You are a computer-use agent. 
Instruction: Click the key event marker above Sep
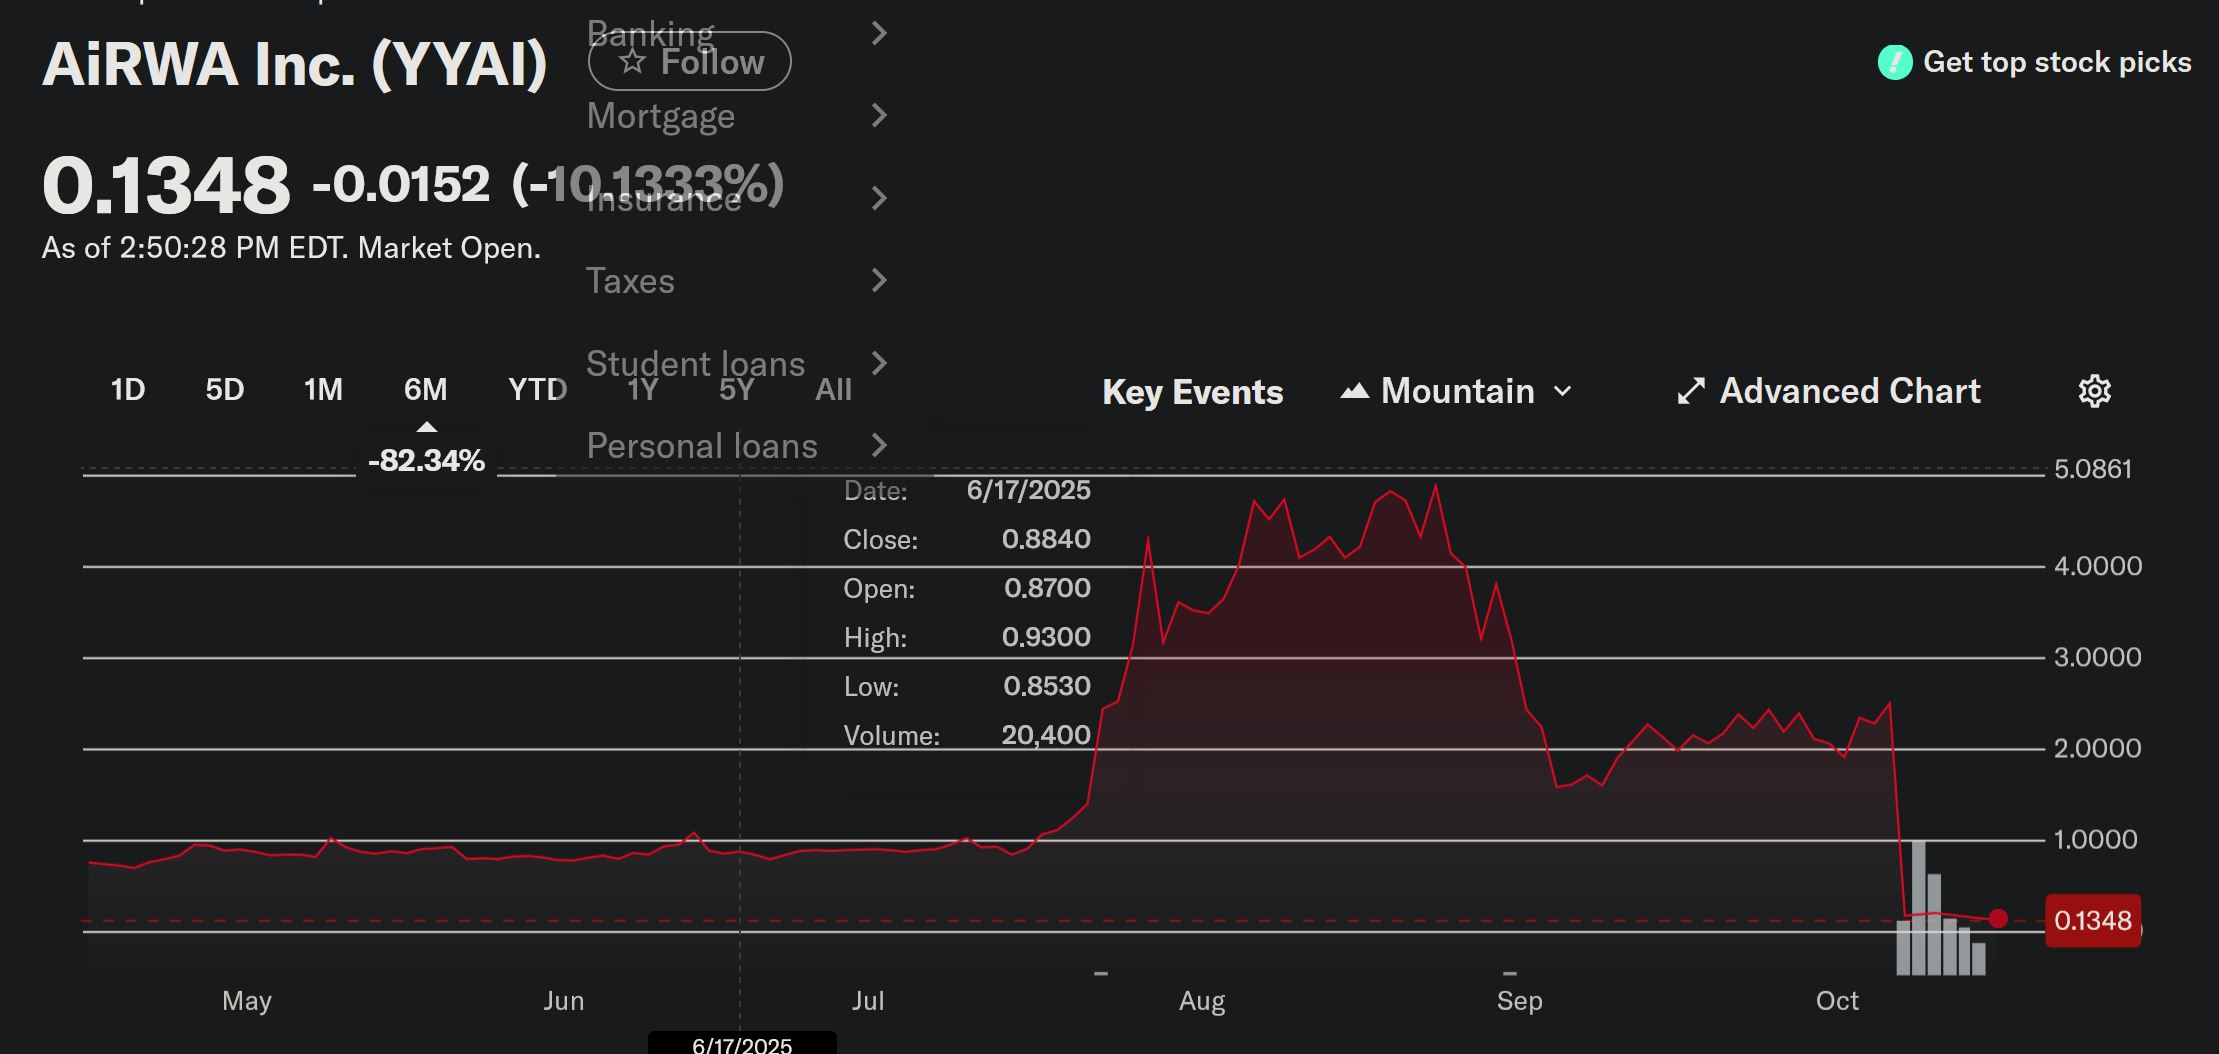click(x=1510, y=973)
